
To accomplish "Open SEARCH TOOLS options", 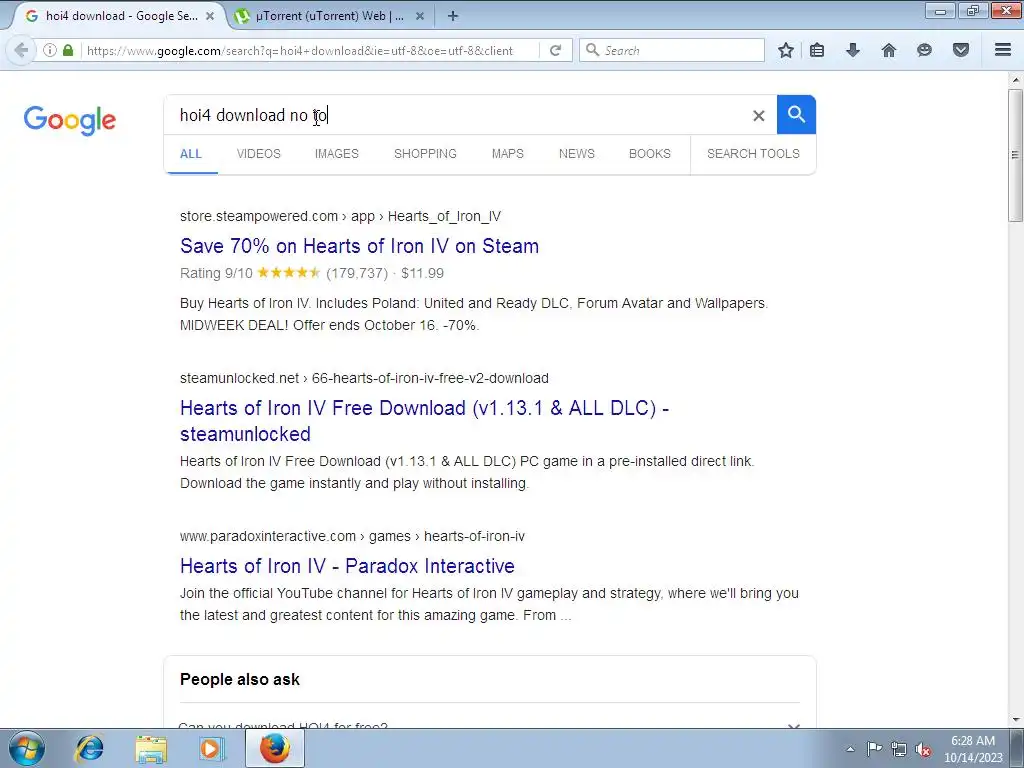I will [753, 154].
